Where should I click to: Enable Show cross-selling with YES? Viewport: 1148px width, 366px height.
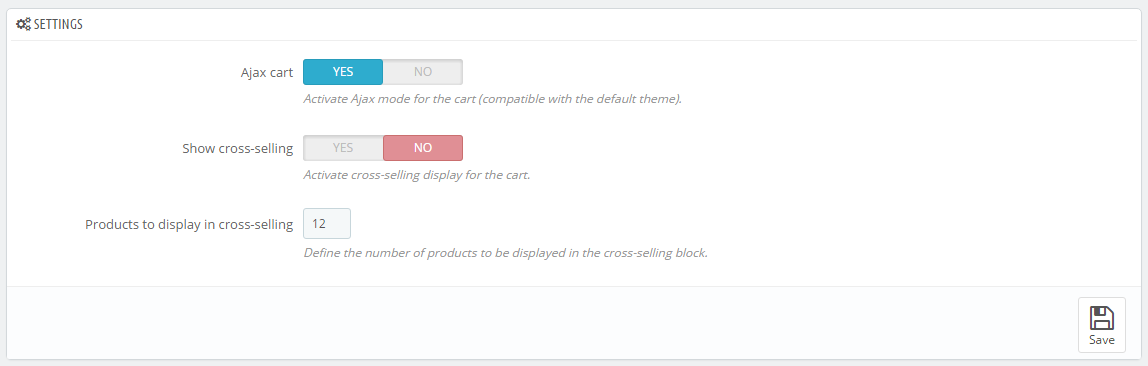(x=343, y=148)
